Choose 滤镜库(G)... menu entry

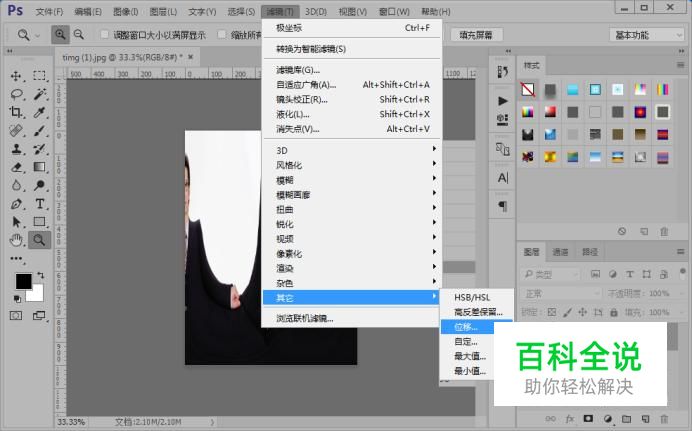point(352,70)
